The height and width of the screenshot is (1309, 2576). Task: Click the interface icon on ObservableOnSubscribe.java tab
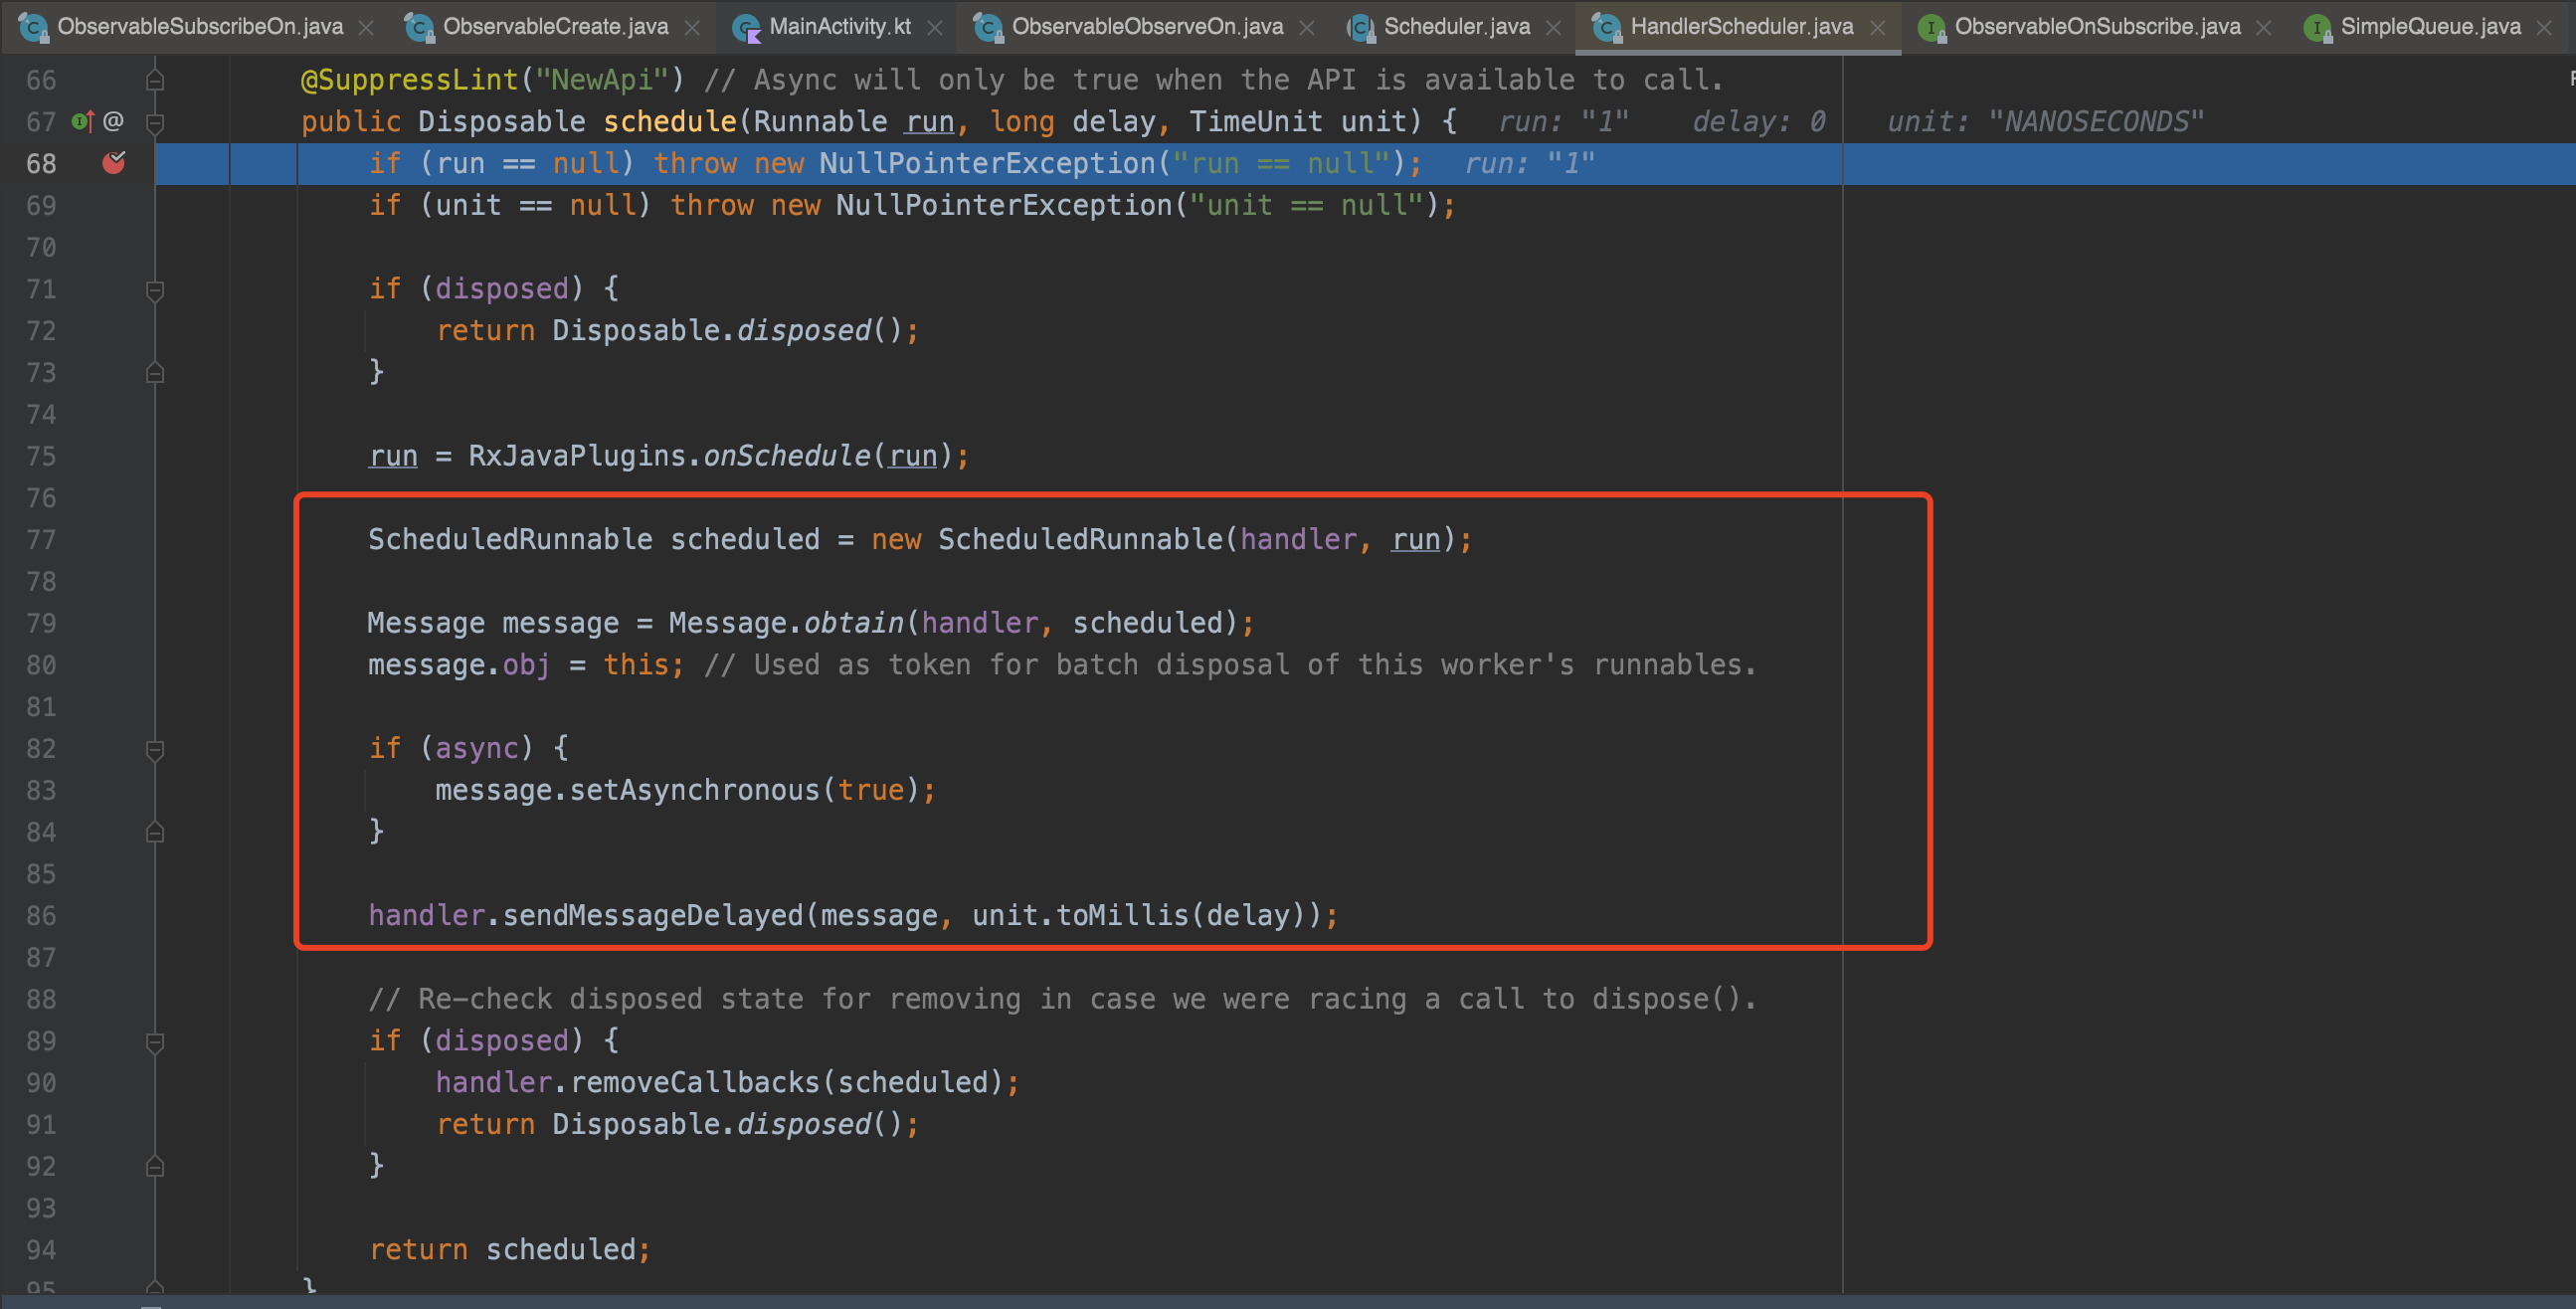pyautogui.click(x=1930, y=27)
